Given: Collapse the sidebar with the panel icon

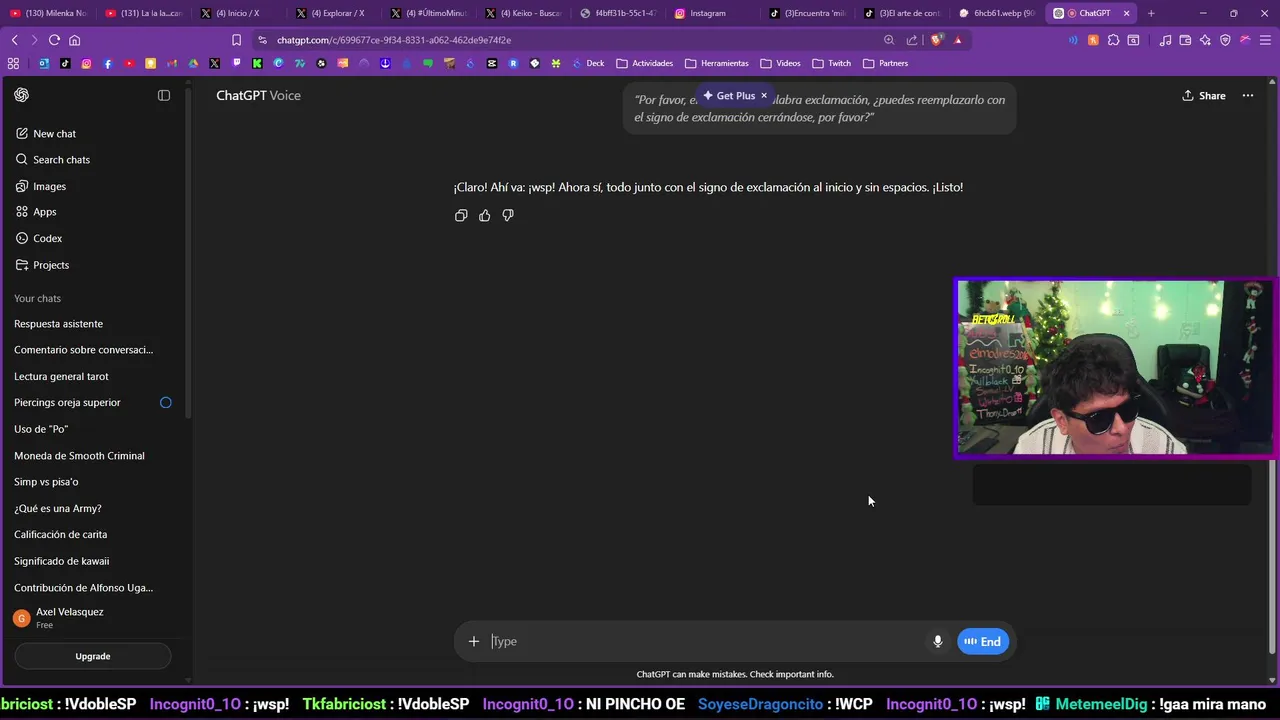Looking at the screenshot, I should pos(164,95).
